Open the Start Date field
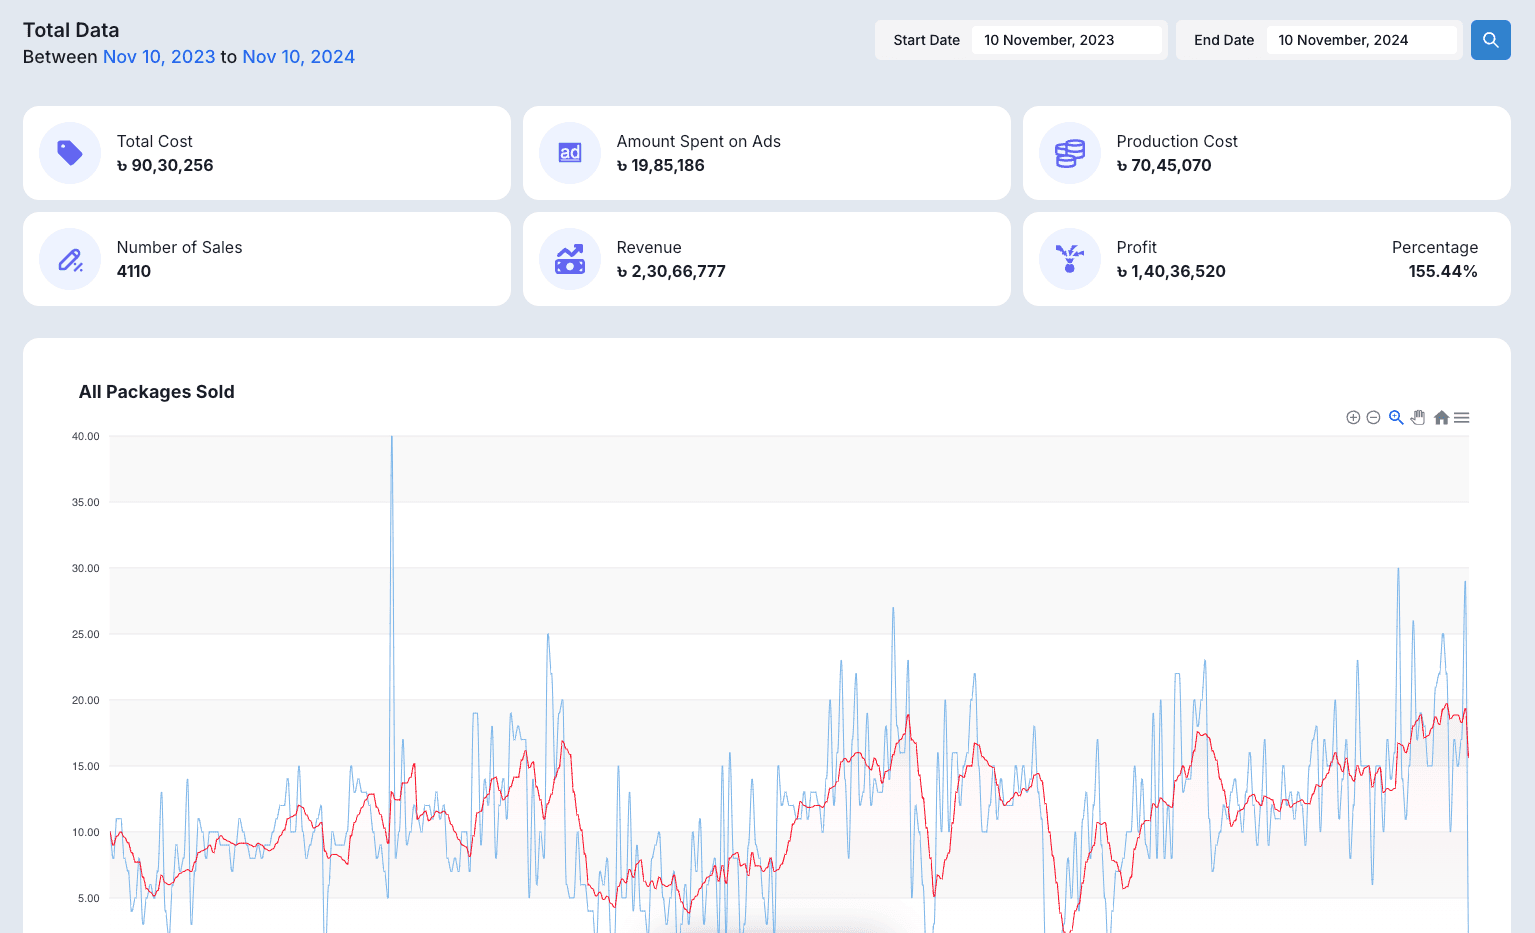The image size is (1535, 933). (1066, 40)
